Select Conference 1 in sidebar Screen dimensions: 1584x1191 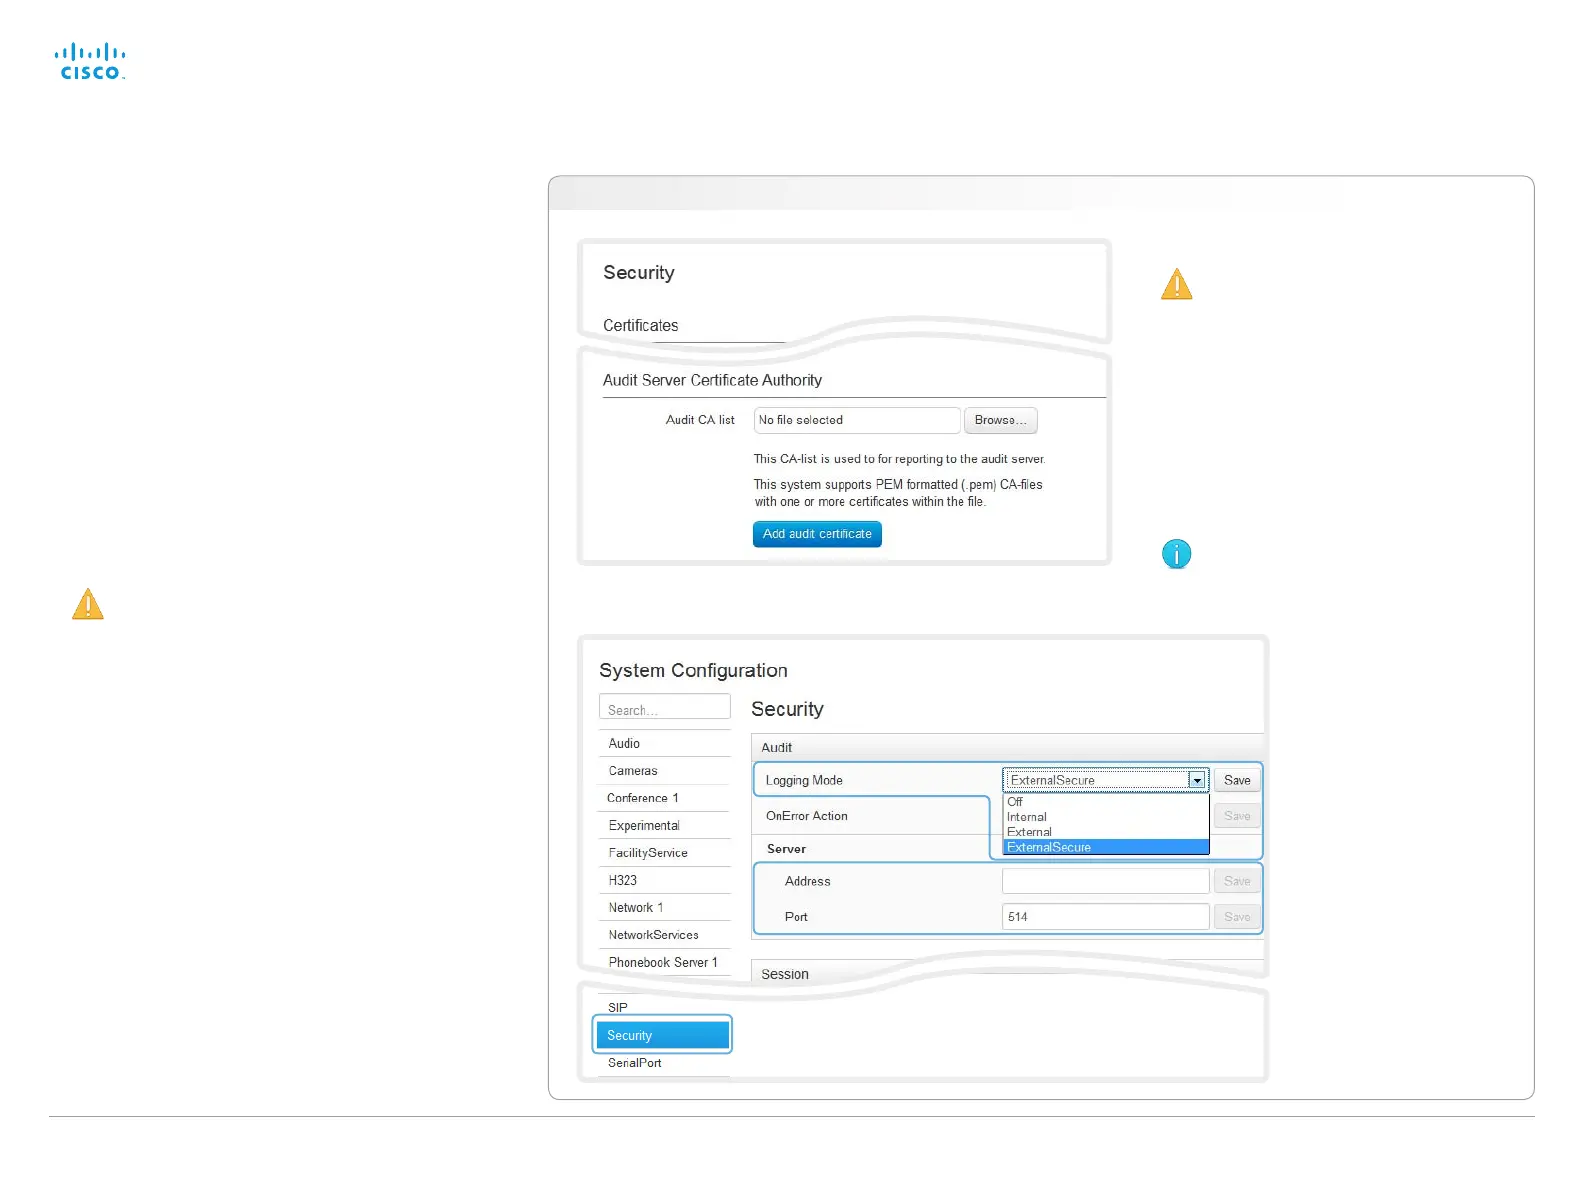click(x=664, y=798)
